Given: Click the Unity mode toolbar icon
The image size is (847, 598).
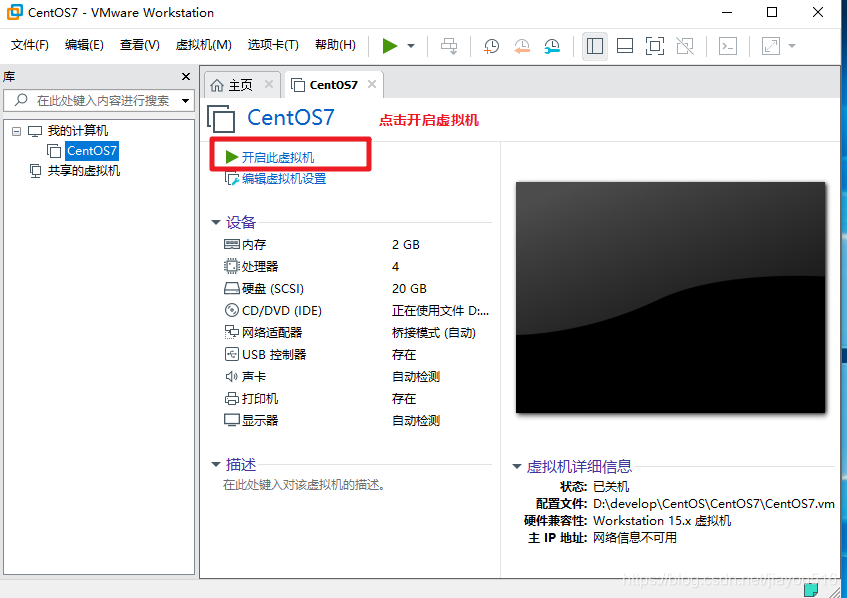Looking at the screenshot, I should tap(685, 46).
